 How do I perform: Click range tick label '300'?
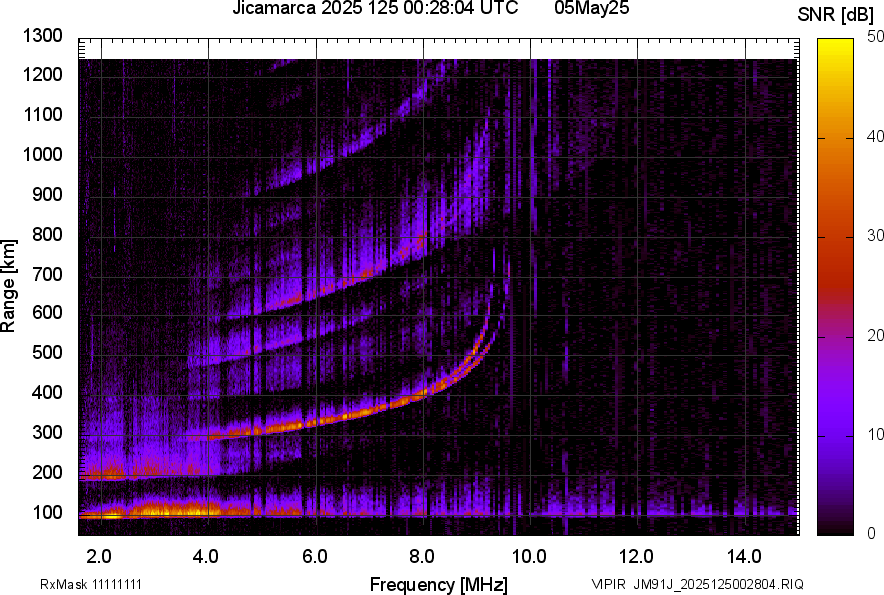(47, 433)
